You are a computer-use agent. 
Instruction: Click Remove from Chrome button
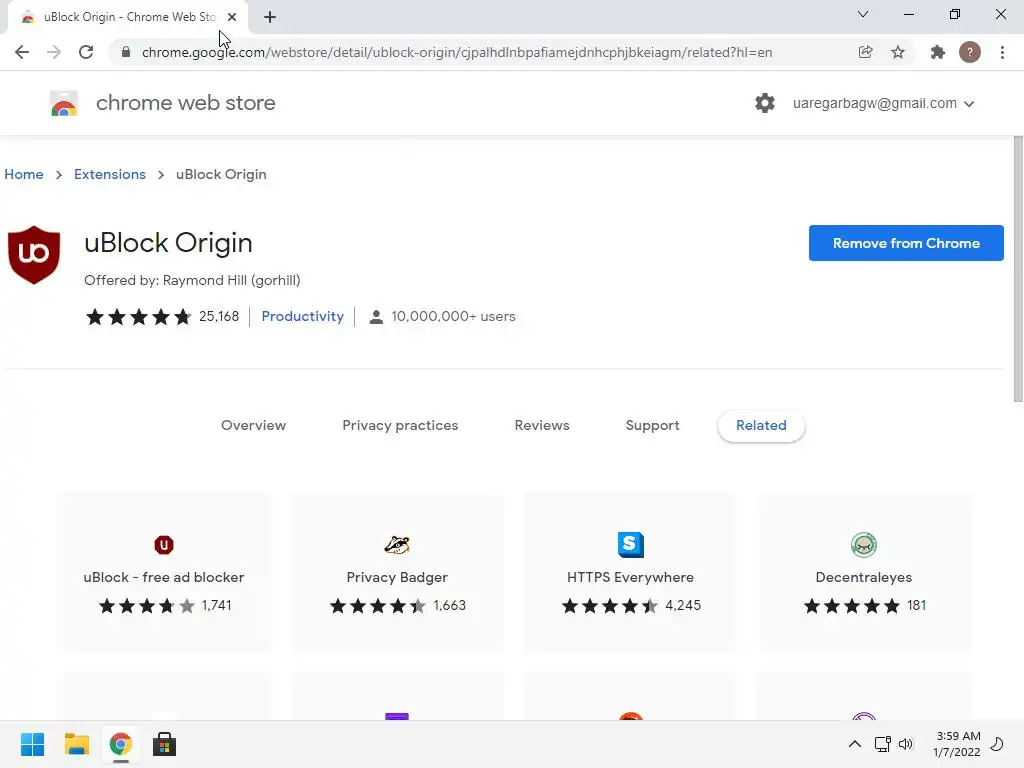point(906,243)
